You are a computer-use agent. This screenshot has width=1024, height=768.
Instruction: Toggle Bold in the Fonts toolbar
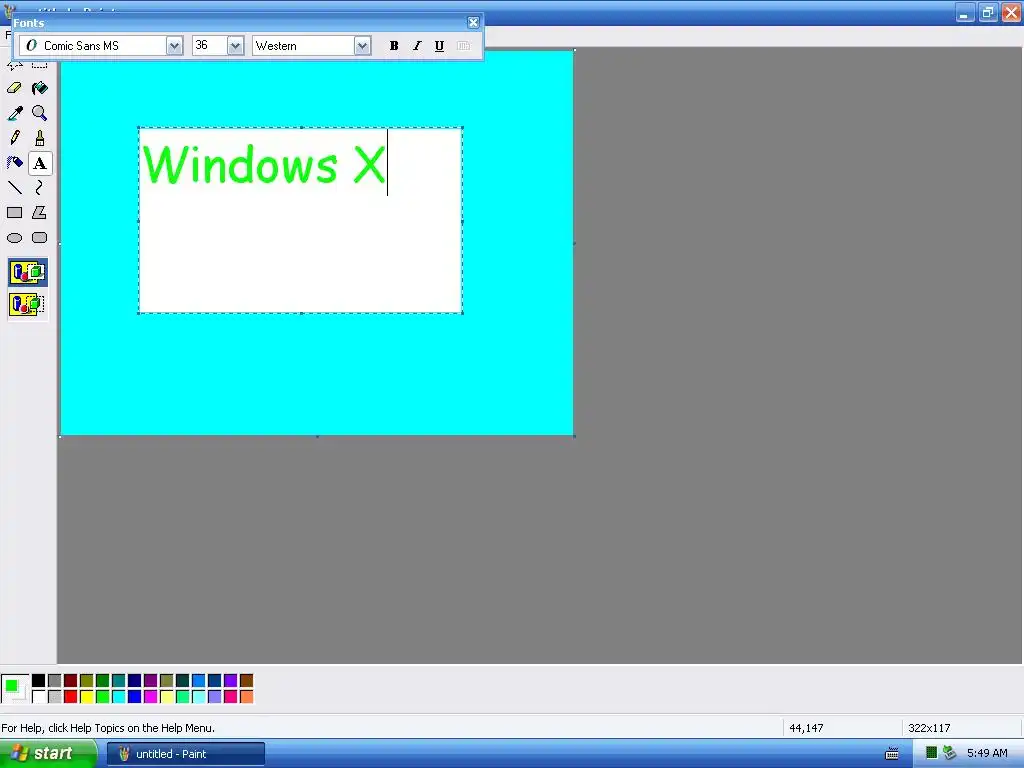click(x=394, y=46)
